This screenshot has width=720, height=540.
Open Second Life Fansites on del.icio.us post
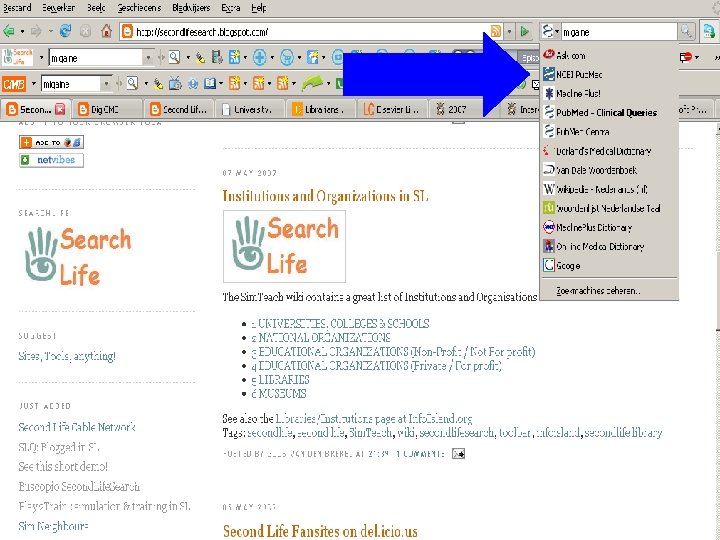pos(321,531)
